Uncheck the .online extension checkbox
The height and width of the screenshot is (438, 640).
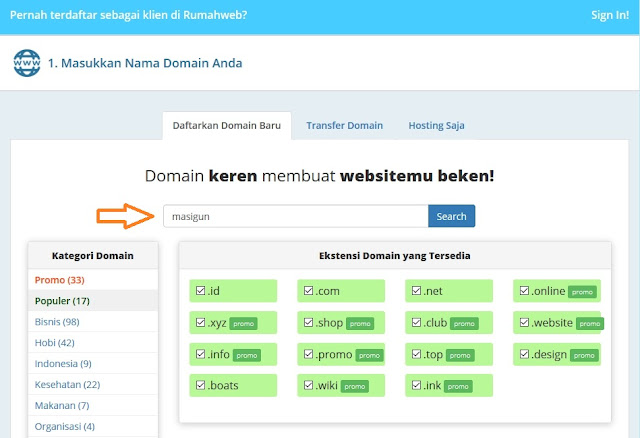(524, 291)
